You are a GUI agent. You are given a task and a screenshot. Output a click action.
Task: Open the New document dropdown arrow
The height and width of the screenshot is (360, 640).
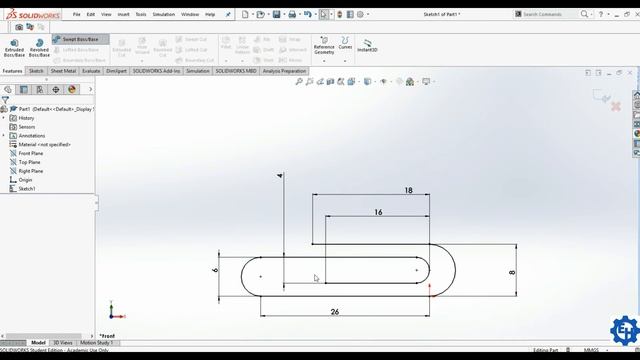tap(253, 14)
